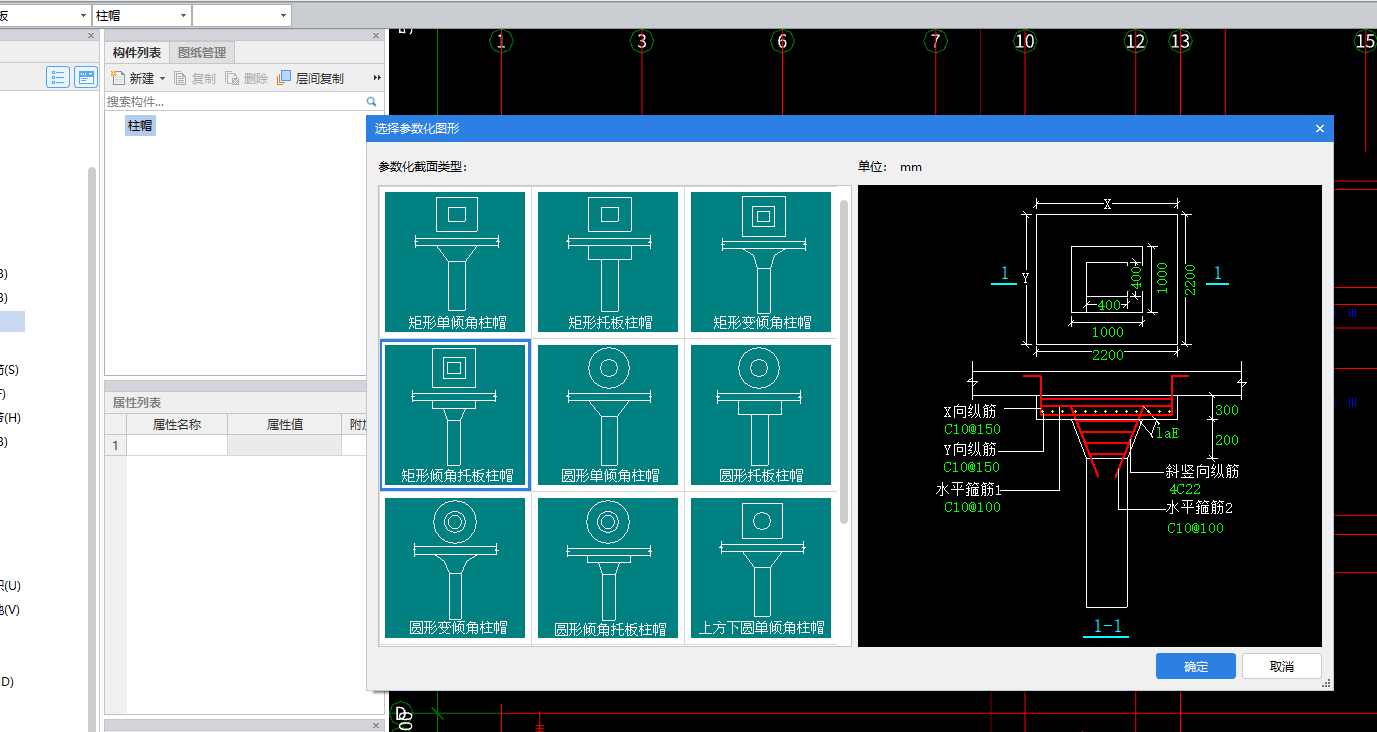Click row number 1 in the property table
Screen dimensions: 1377x732
pyautogui.click(x=116, y=445)
